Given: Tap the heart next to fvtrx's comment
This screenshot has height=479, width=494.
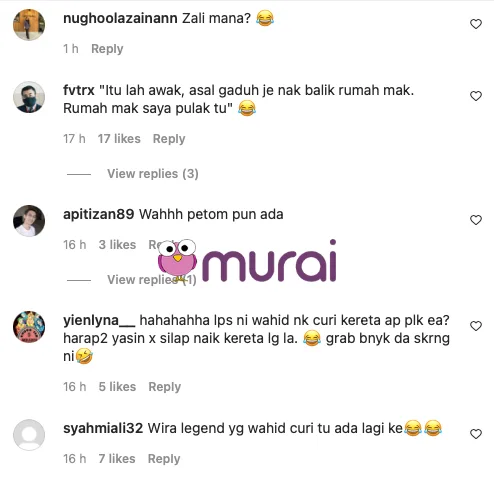Looking at the screenshot, I should pyautogui.click(x=476, y=96).
